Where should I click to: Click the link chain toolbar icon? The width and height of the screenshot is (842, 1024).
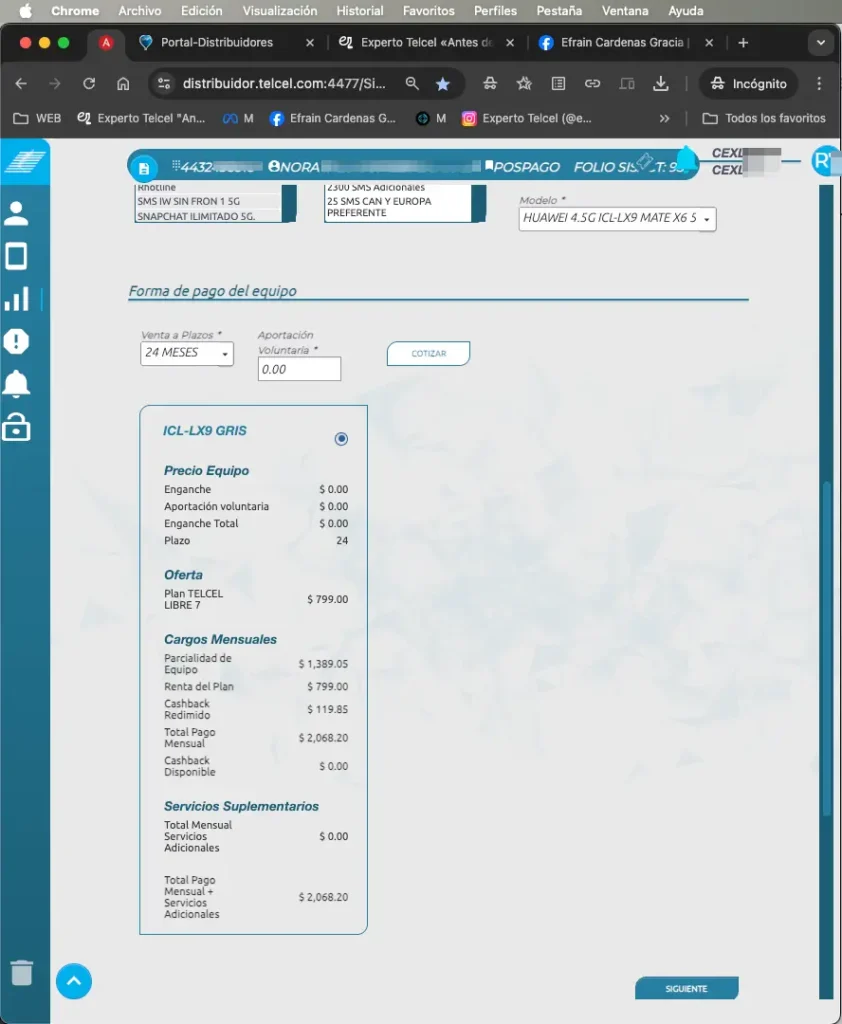click(592, 84)
